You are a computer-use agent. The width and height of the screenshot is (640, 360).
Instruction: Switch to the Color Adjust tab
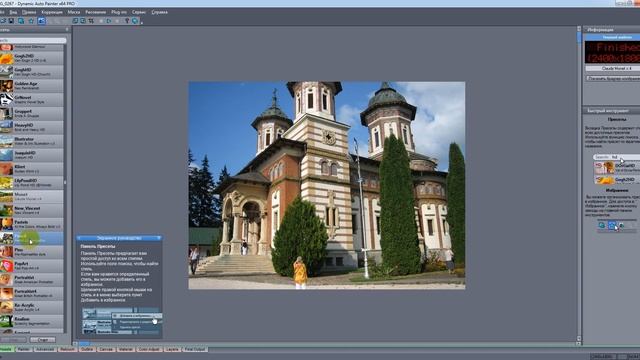149,350
